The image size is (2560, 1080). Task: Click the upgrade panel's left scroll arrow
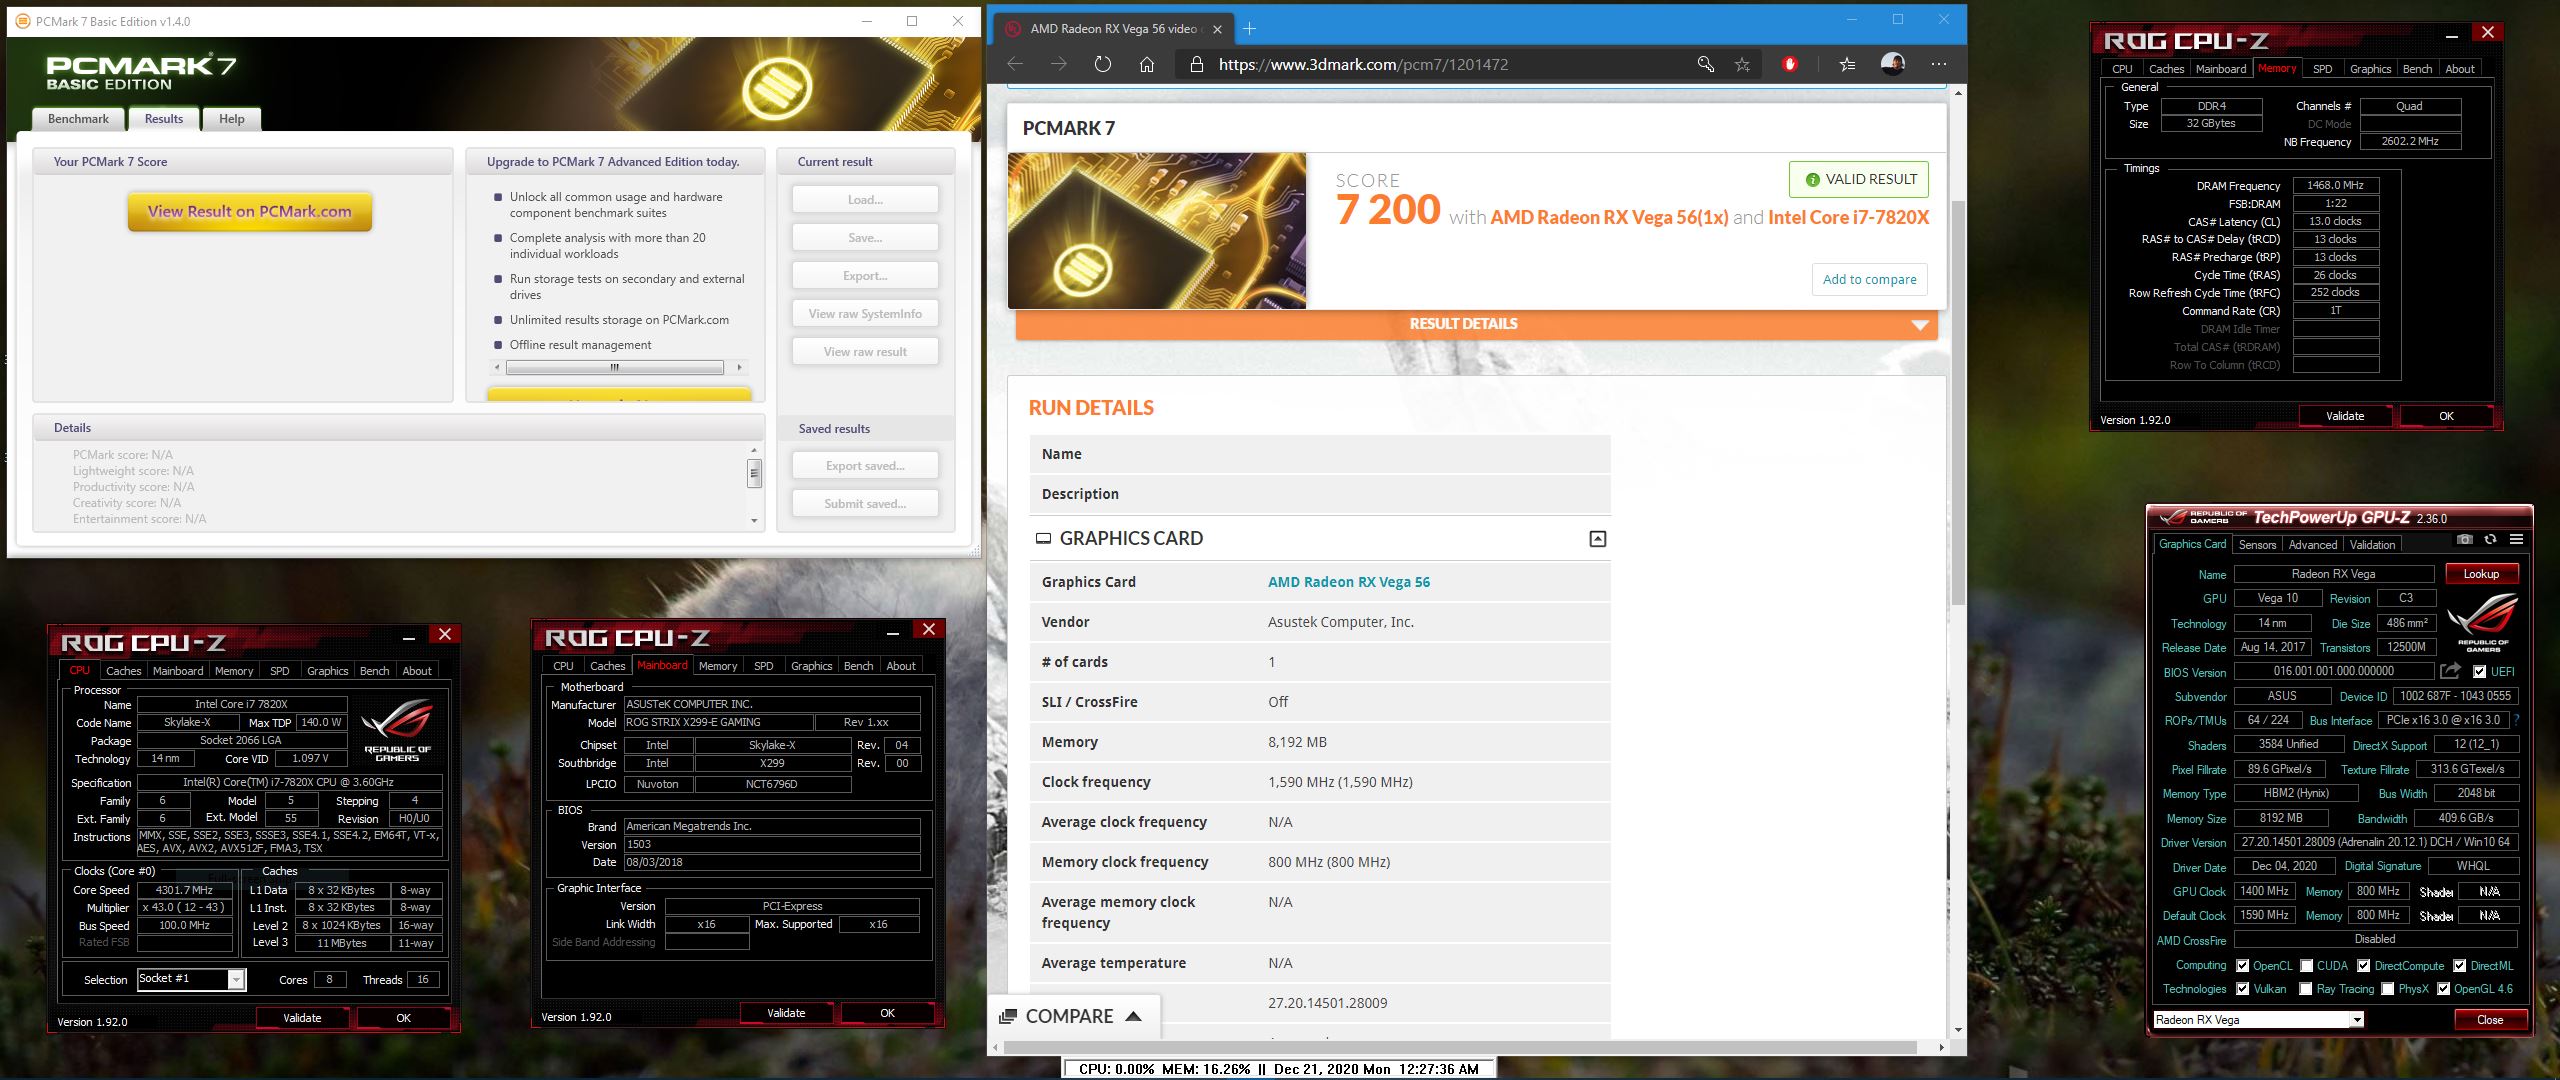click(498, 367)
